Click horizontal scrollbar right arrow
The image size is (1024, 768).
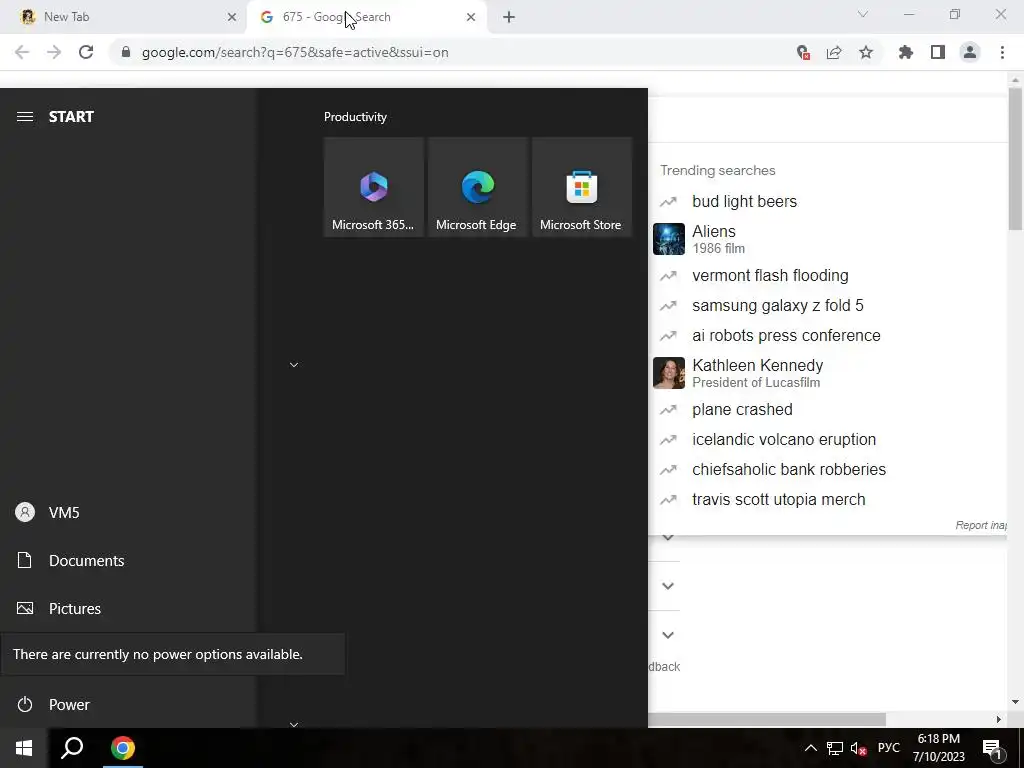[999, 719]
